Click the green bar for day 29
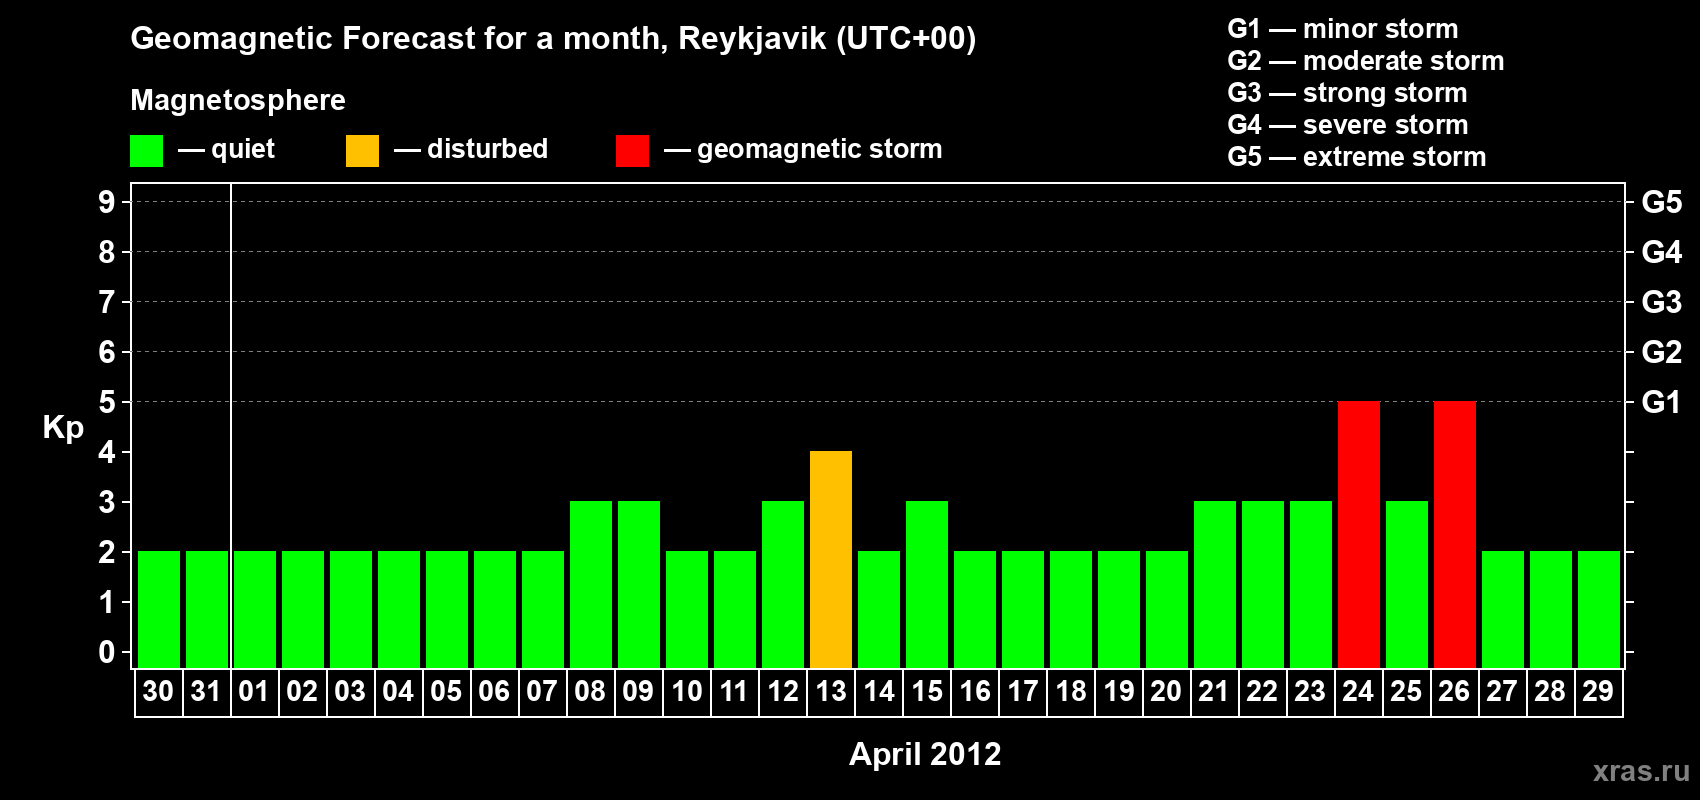Image resolution: width=1700 pixels, height=800 pixels. click(1599, 609)
